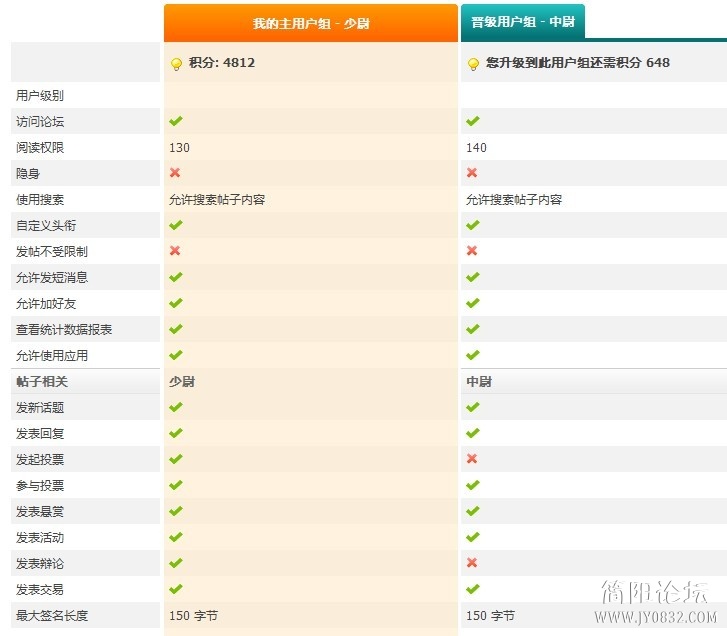Screen dimensions: 727x636
Task: Click the red X for 隐身 in 中尉 column
Action: (472, 172)
